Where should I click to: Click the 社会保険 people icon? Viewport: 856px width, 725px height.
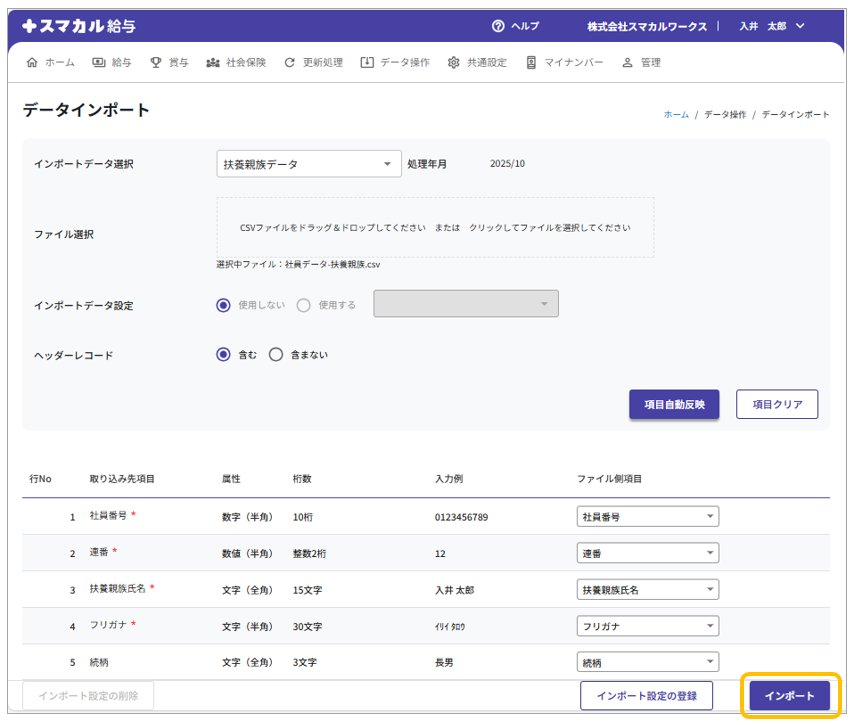tap(213, 63)
